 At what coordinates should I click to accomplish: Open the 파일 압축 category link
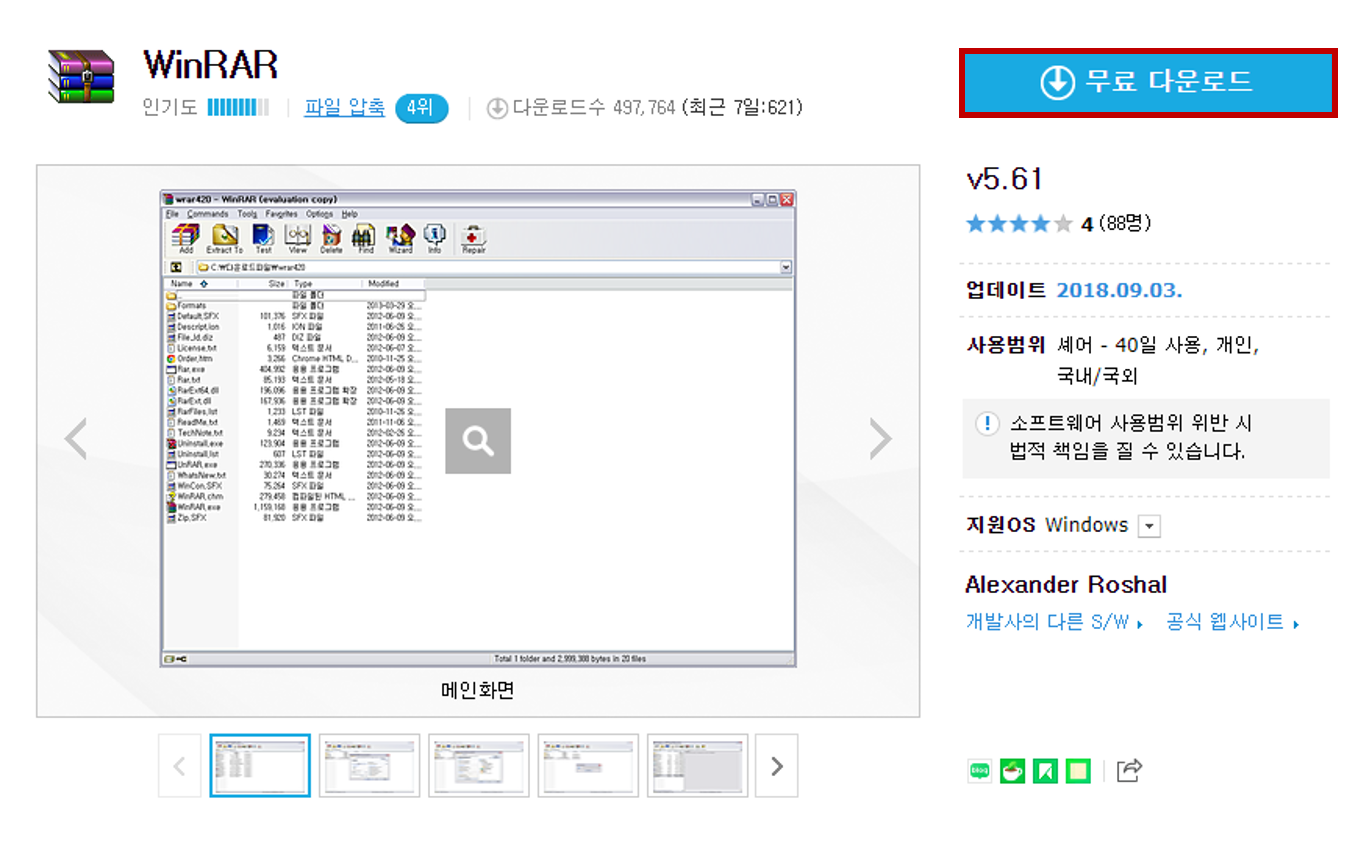pos(345,107)
